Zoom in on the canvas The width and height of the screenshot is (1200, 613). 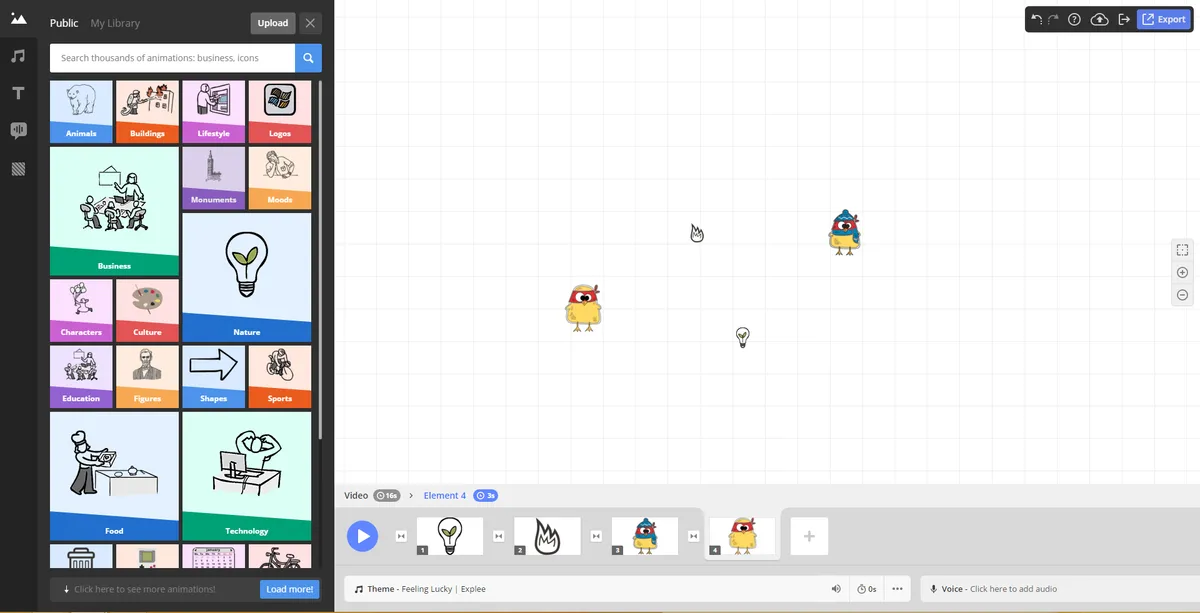tap(1182, 273)
